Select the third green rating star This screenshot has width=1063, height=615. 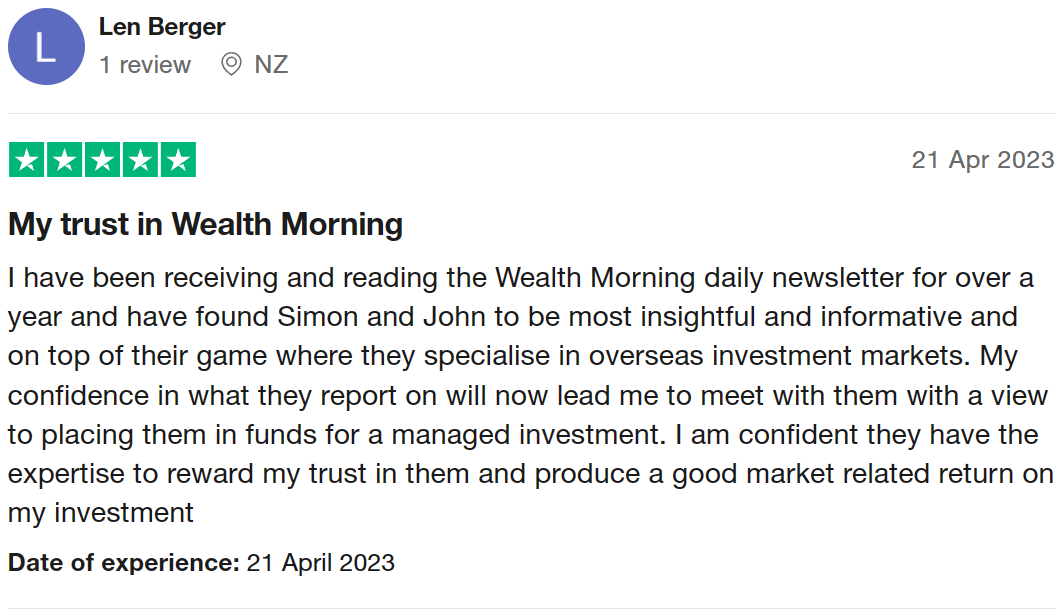pos(102,159)
